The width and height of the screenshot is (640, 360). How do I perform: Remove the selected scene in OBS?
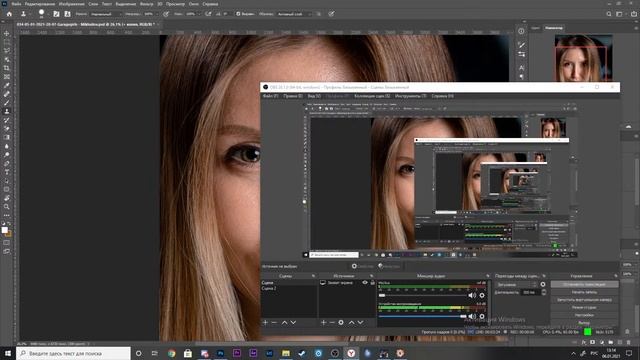click(x=274, y=322)
